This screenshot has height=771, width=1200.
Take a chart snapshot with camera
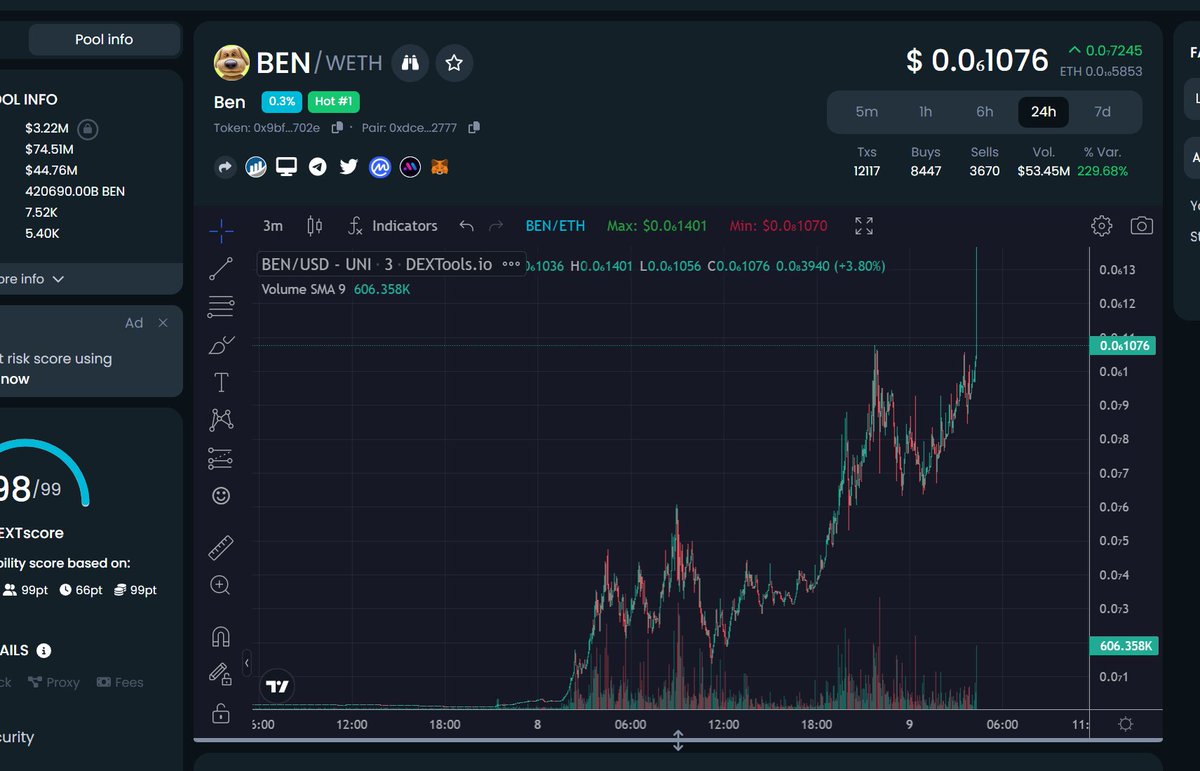coord(1141,226)
